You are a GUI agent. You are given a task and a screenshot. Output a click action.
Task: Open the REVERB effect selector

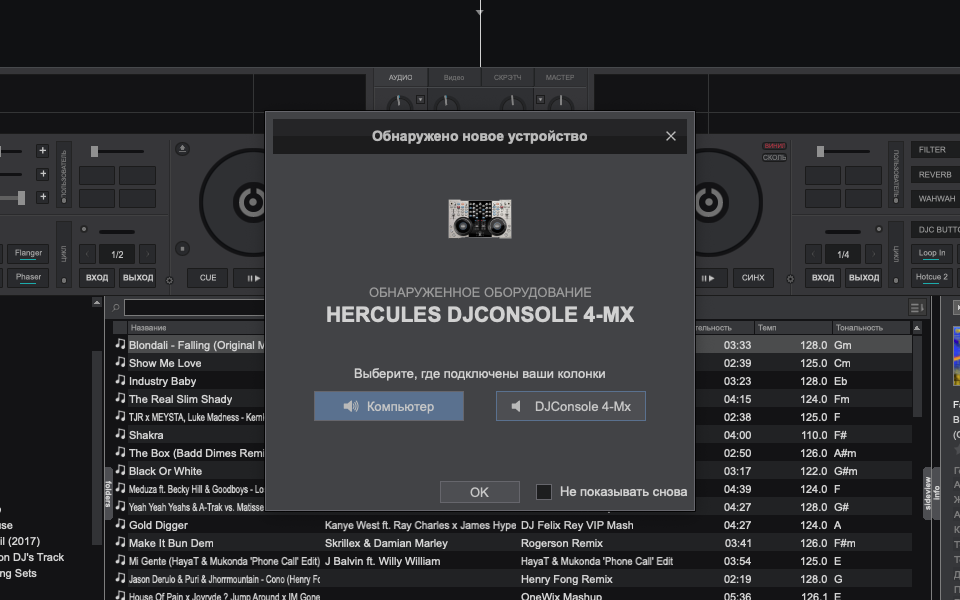pos(934,174)
